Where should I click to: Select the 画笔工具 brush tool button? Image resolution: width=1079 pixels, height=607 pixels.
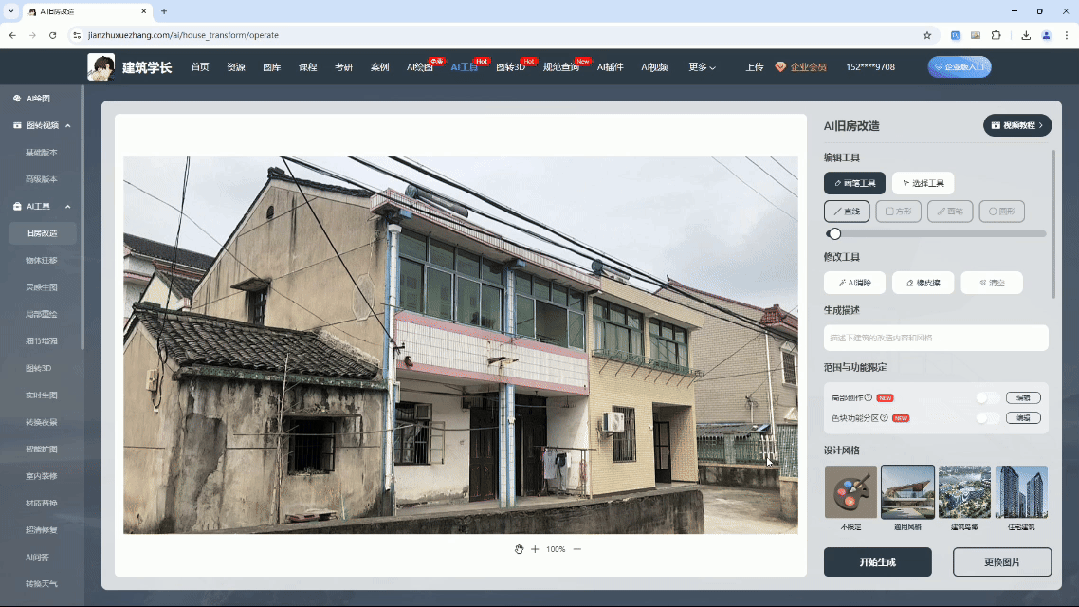[855, 183]
